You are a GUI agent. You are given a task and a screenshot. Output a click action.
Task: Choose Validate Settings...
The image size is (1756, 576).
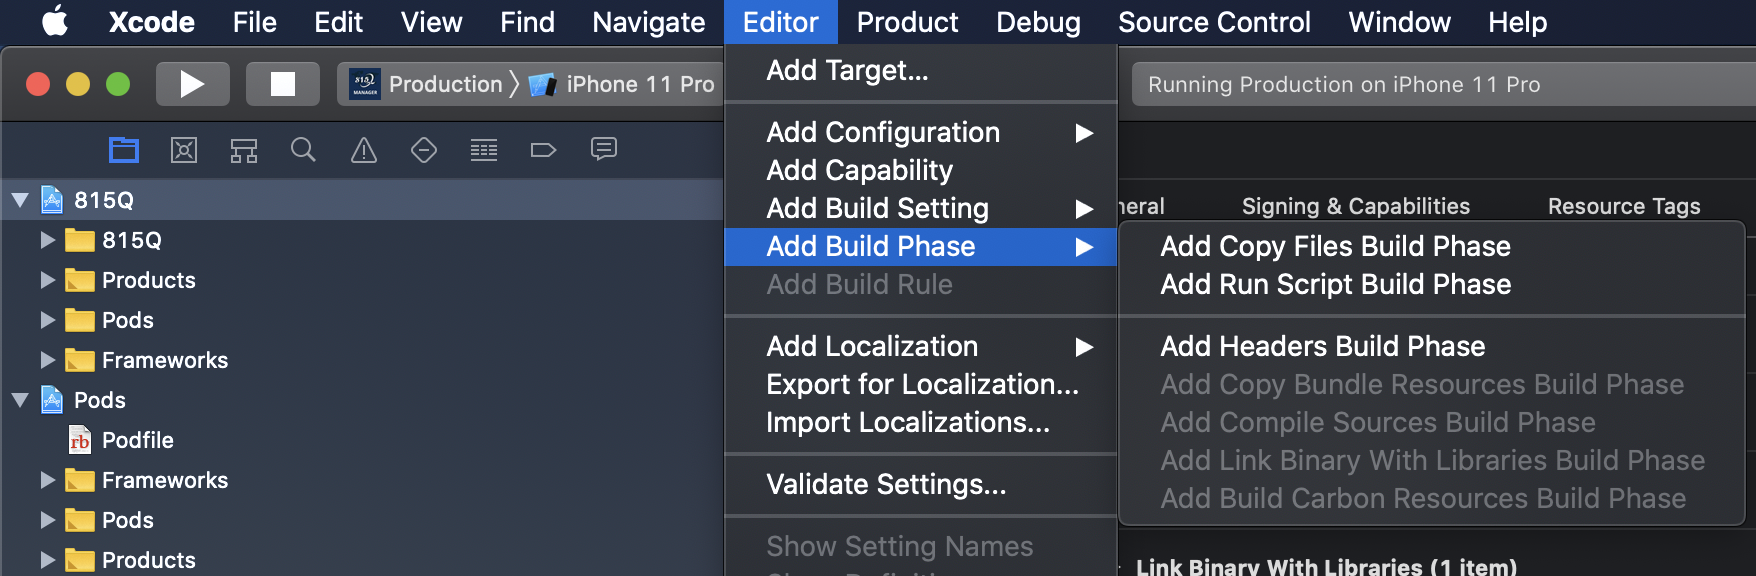click(920, 484)
